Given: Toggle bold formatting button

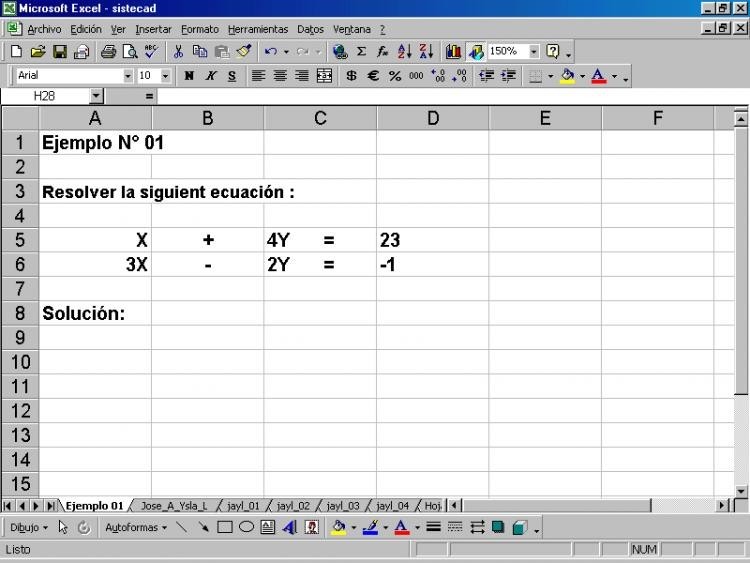Looking at the screenshot, I should (189, 76).
